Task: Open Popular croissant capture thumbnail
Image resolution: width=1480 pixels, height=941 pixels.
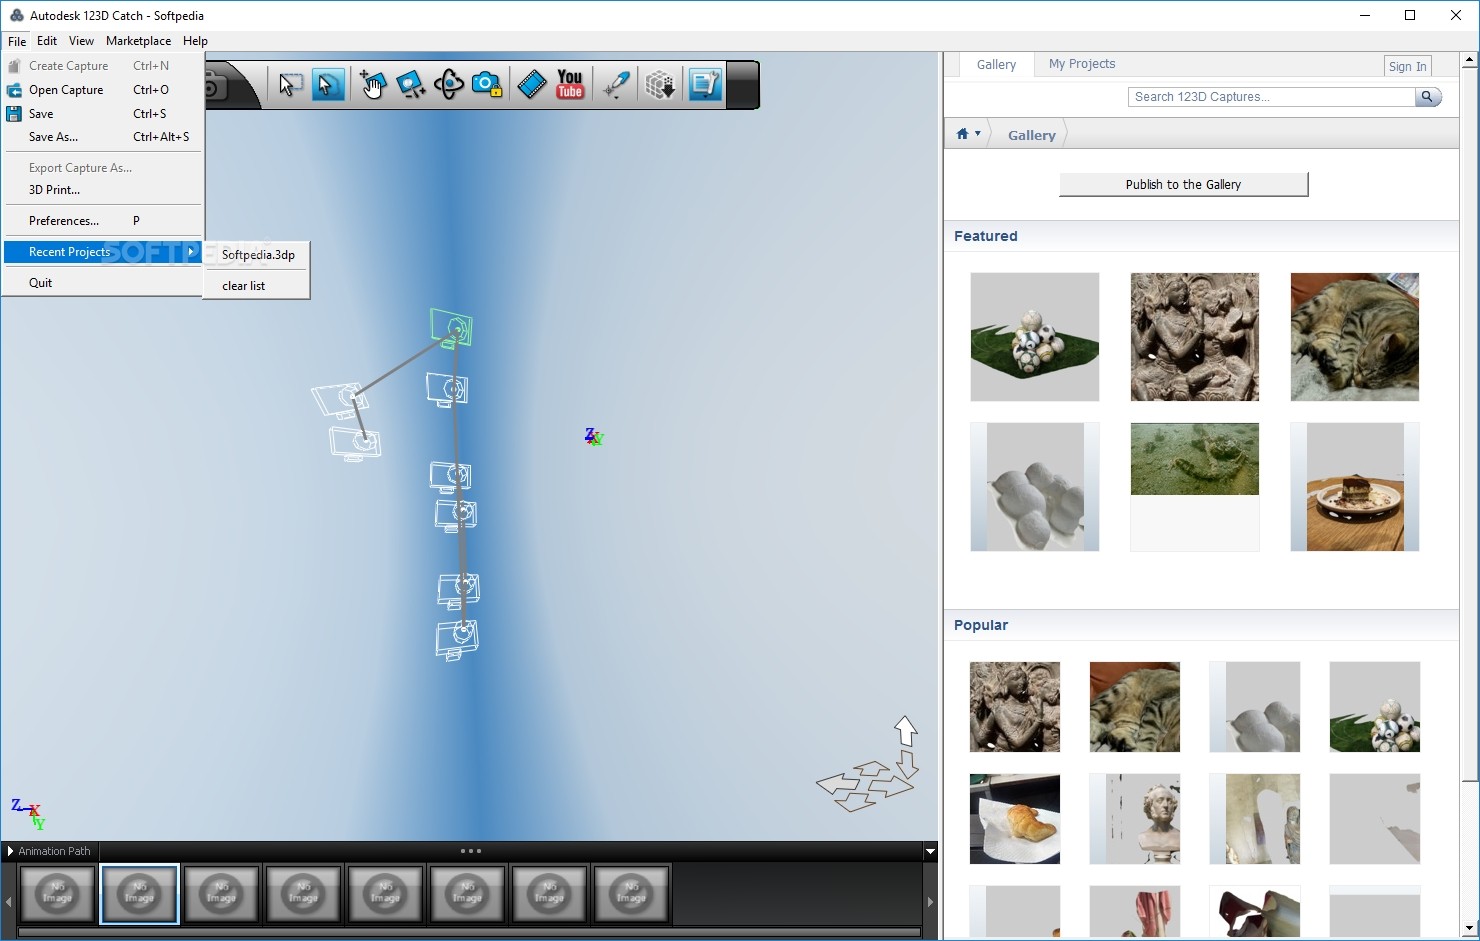Action: pos(1015,818)
